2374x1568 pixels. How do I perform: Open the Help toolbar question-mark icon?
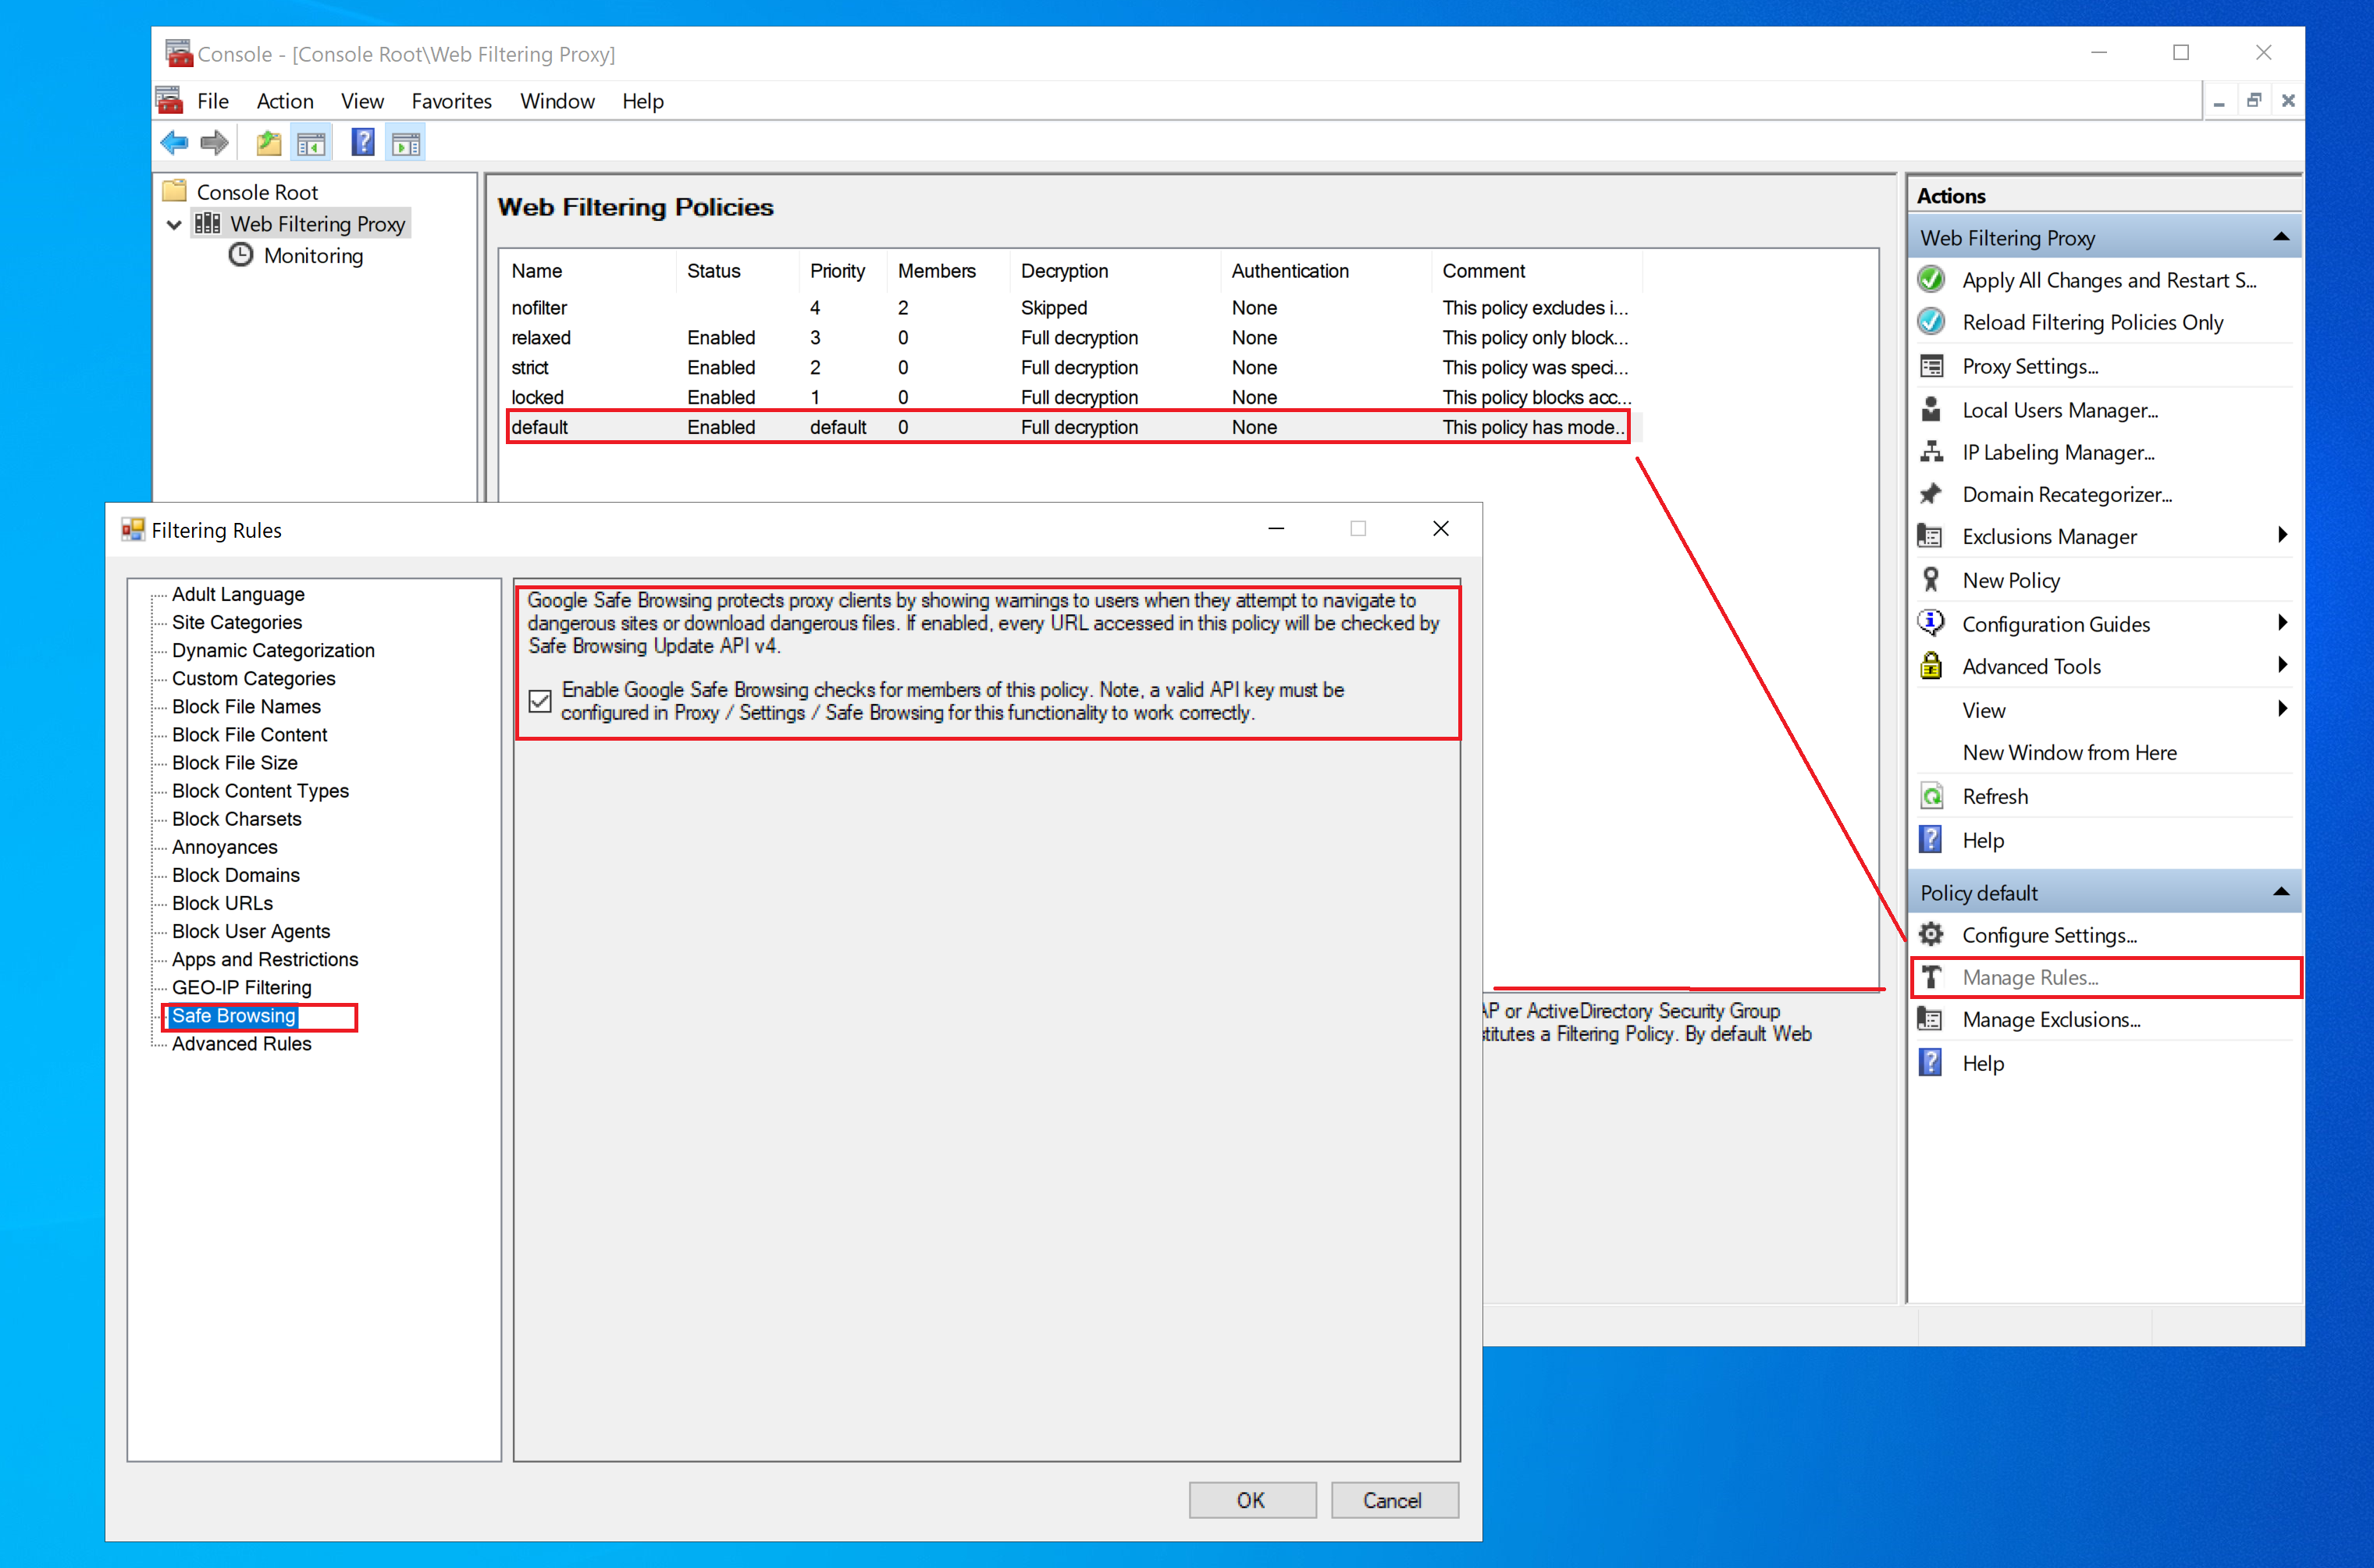click(363, 143)
